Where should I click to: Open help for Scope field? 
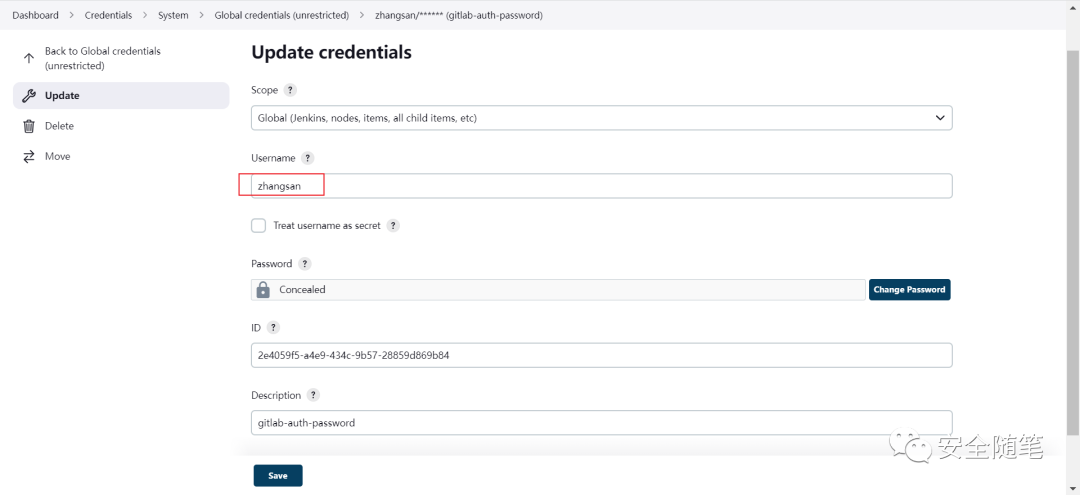tap(290, 90)
